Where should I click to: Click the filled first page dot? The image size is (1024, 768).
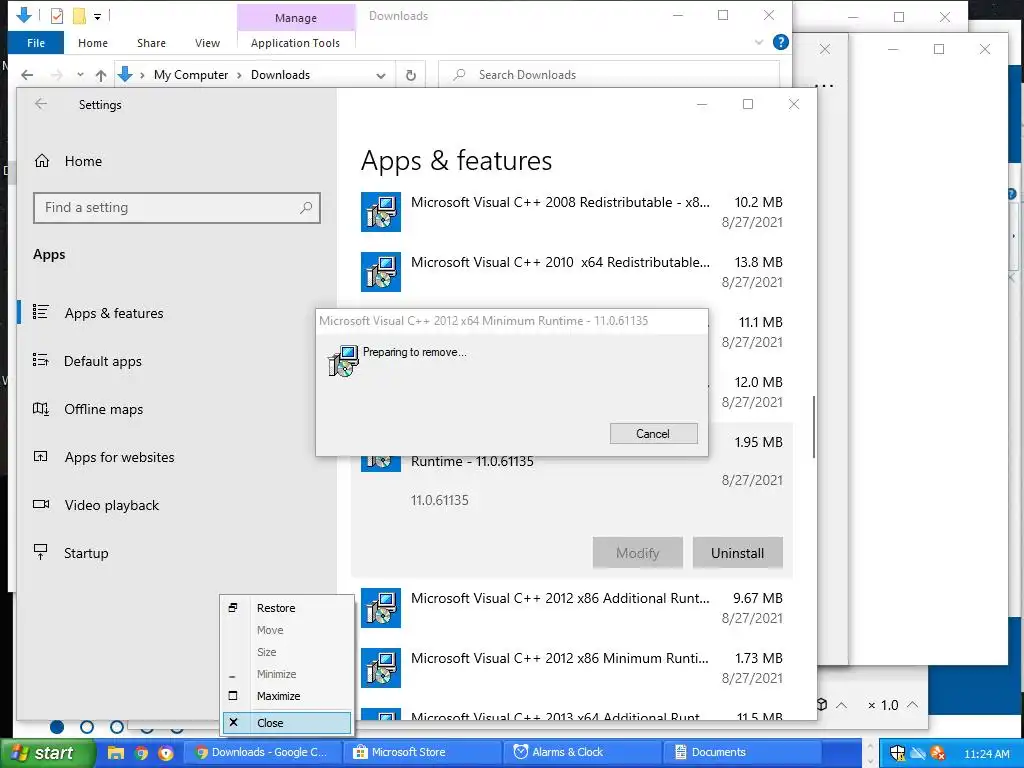coord(57,727)
